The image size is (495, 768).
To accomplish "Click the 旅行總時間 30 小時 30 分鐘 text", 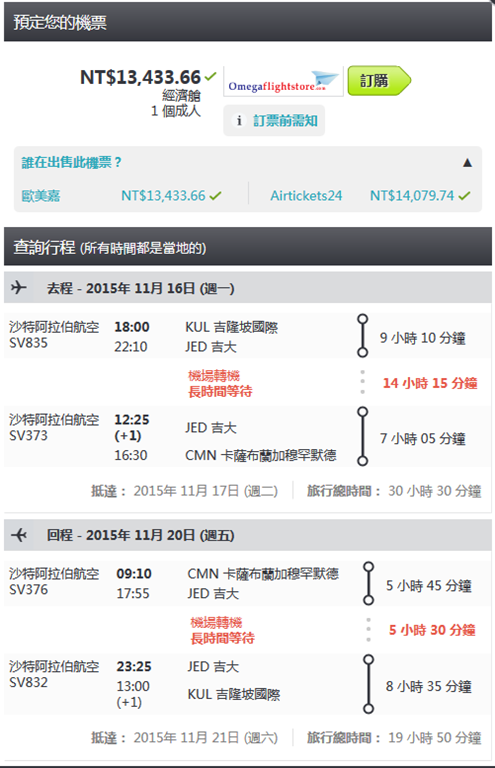I will [394, 491].
